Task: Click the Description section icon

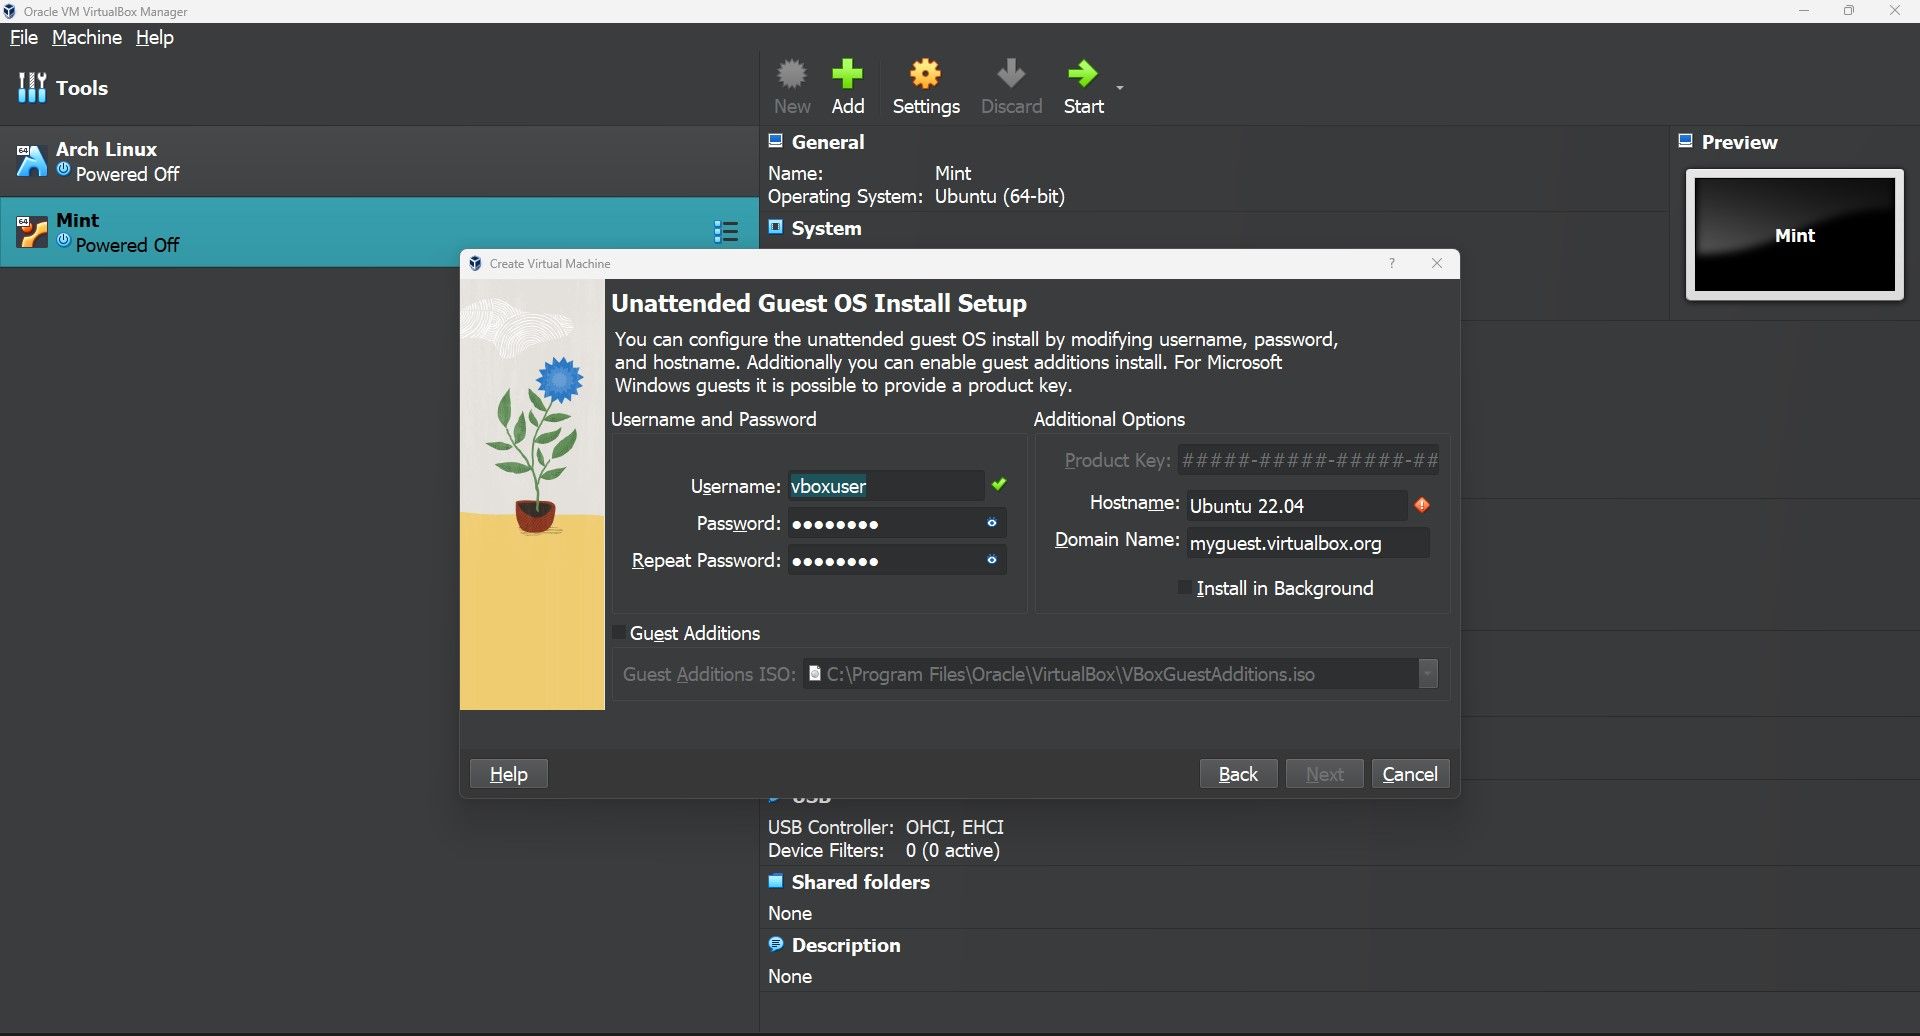Action: click(x=775, y=944)
